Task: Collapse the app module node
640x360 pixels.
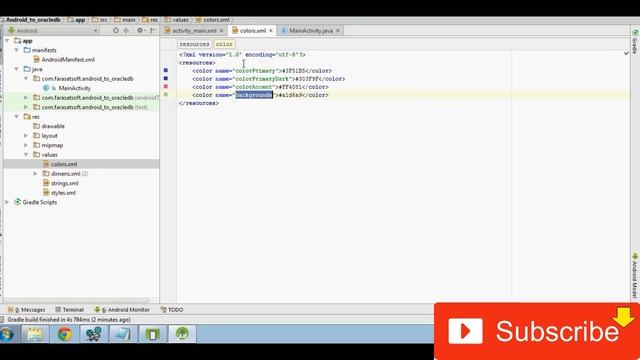Action: click(7, 41)
